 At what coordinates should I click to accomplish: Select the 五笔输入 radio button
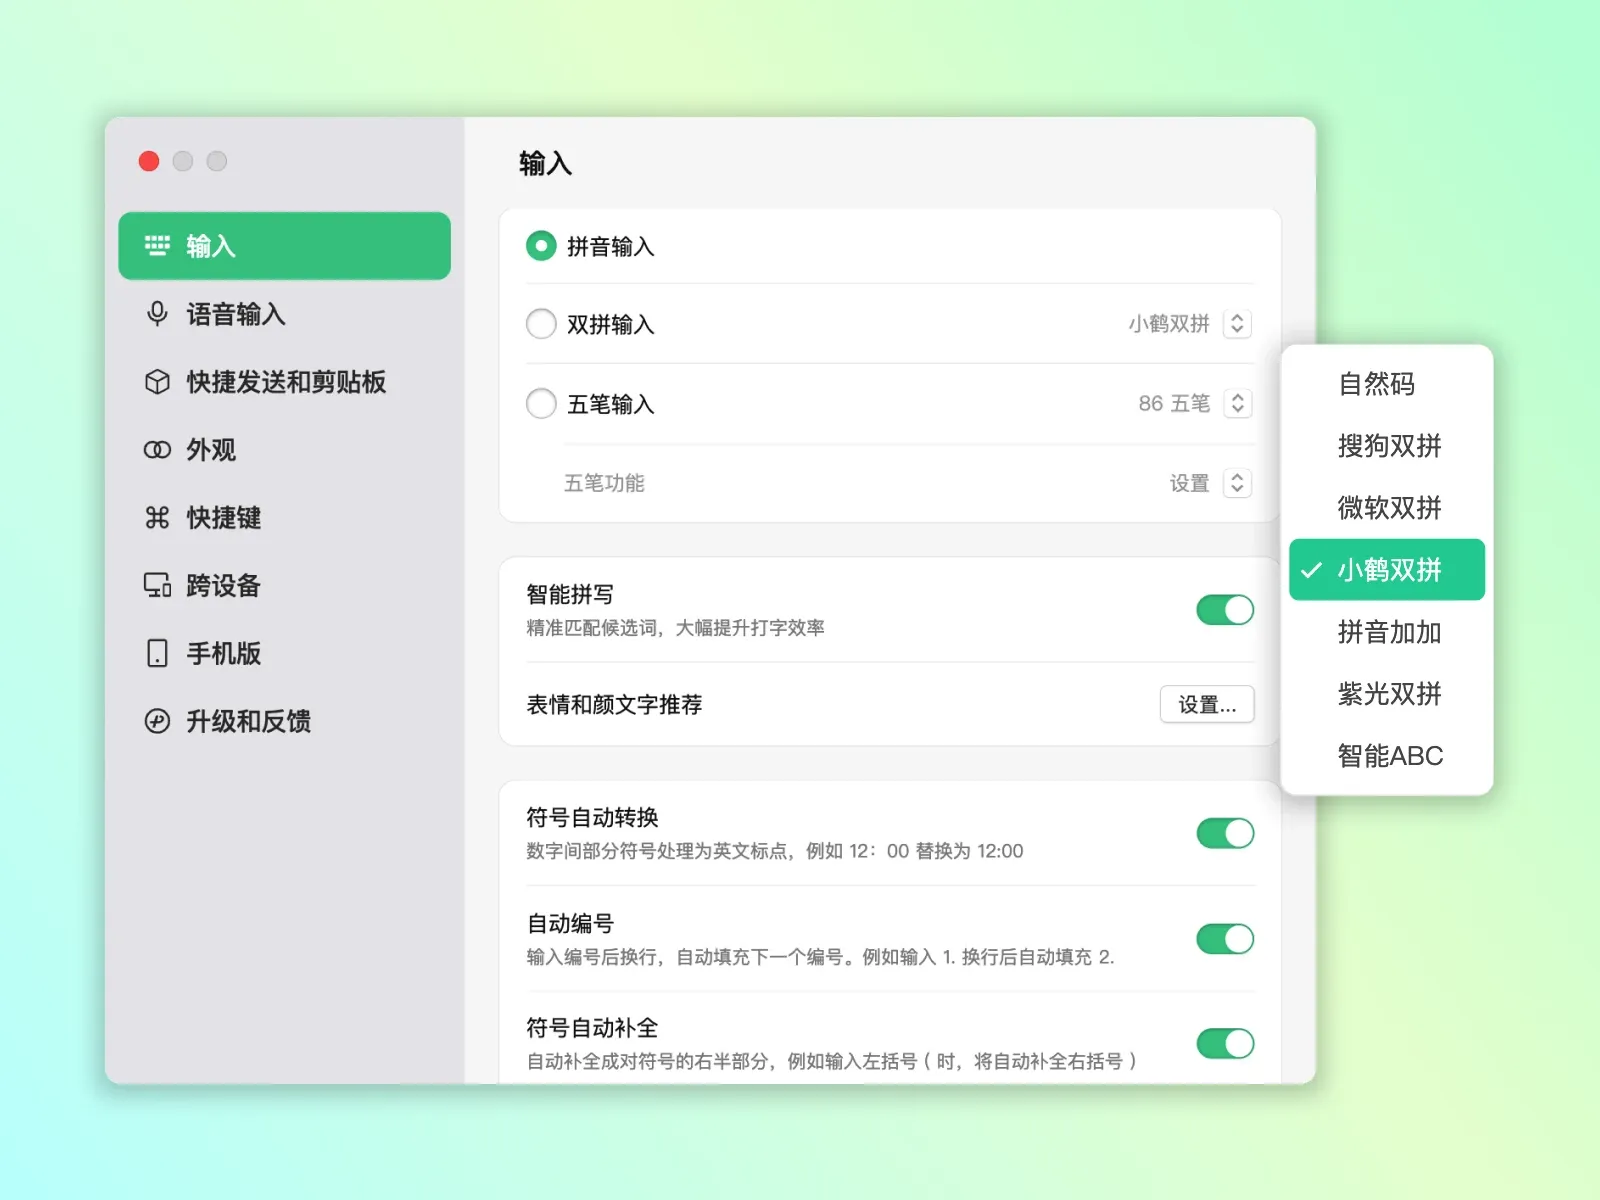(x=541, y=404)
